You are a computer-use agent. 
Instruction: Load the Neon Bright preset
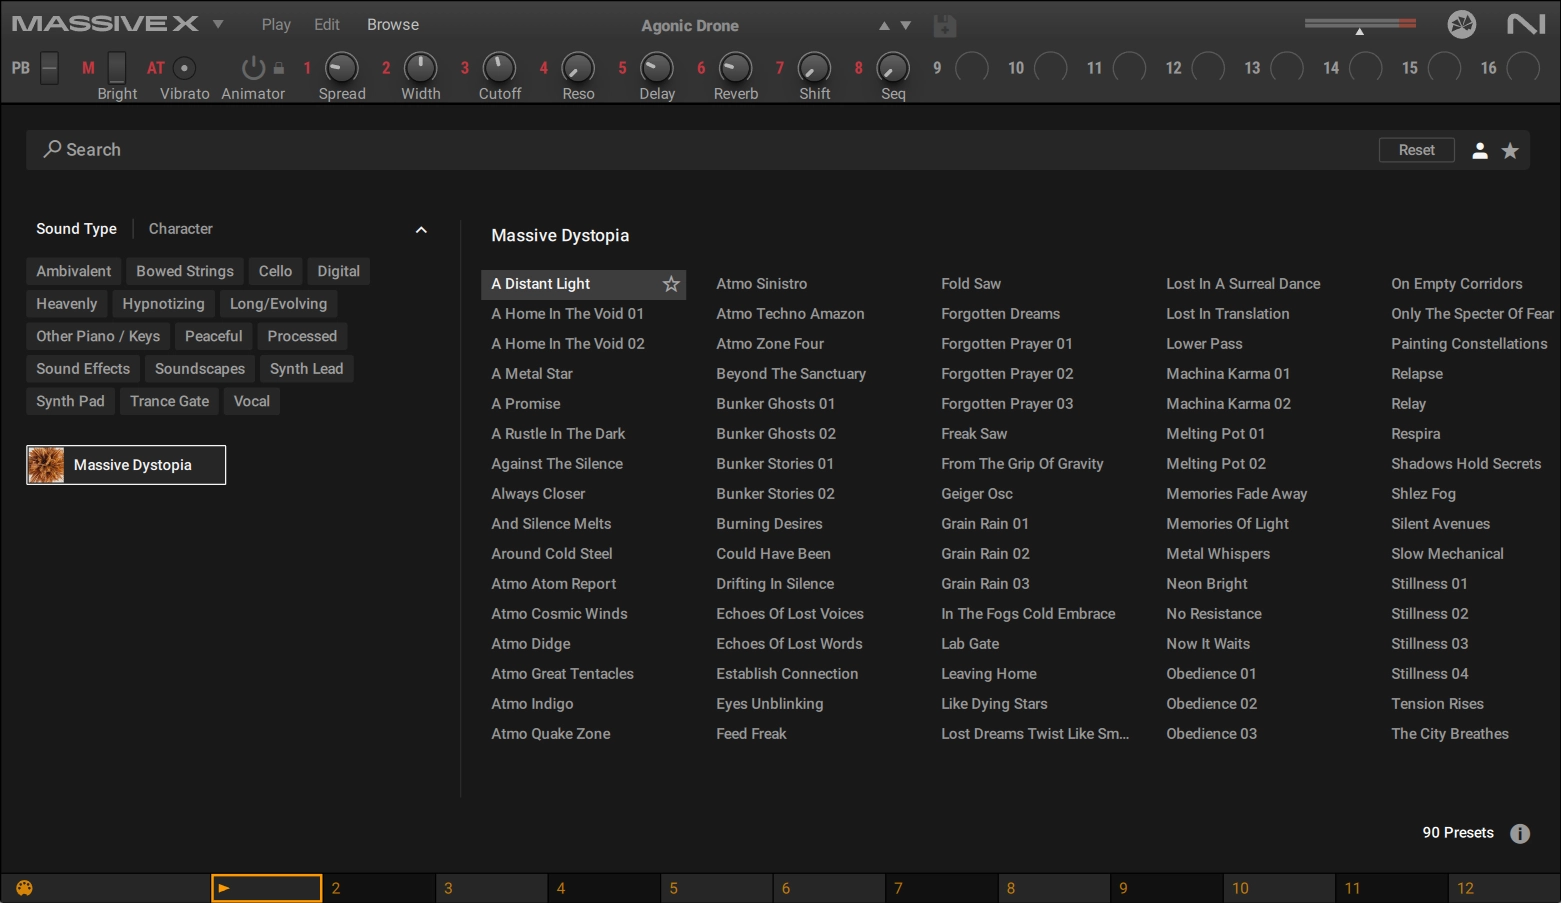click(1207, 584)
